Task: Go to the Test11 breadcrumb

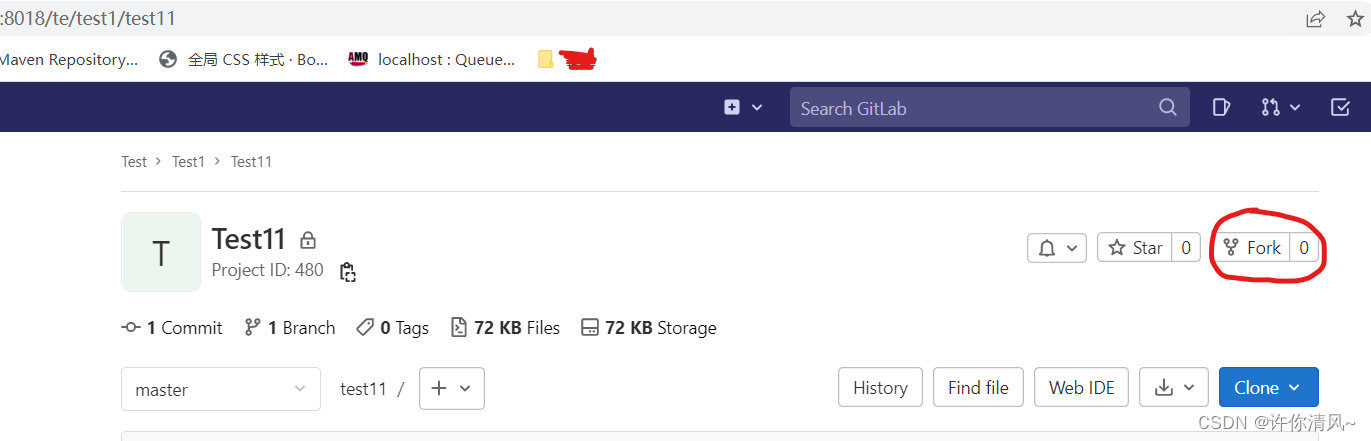Action: [x=251, y=161]
